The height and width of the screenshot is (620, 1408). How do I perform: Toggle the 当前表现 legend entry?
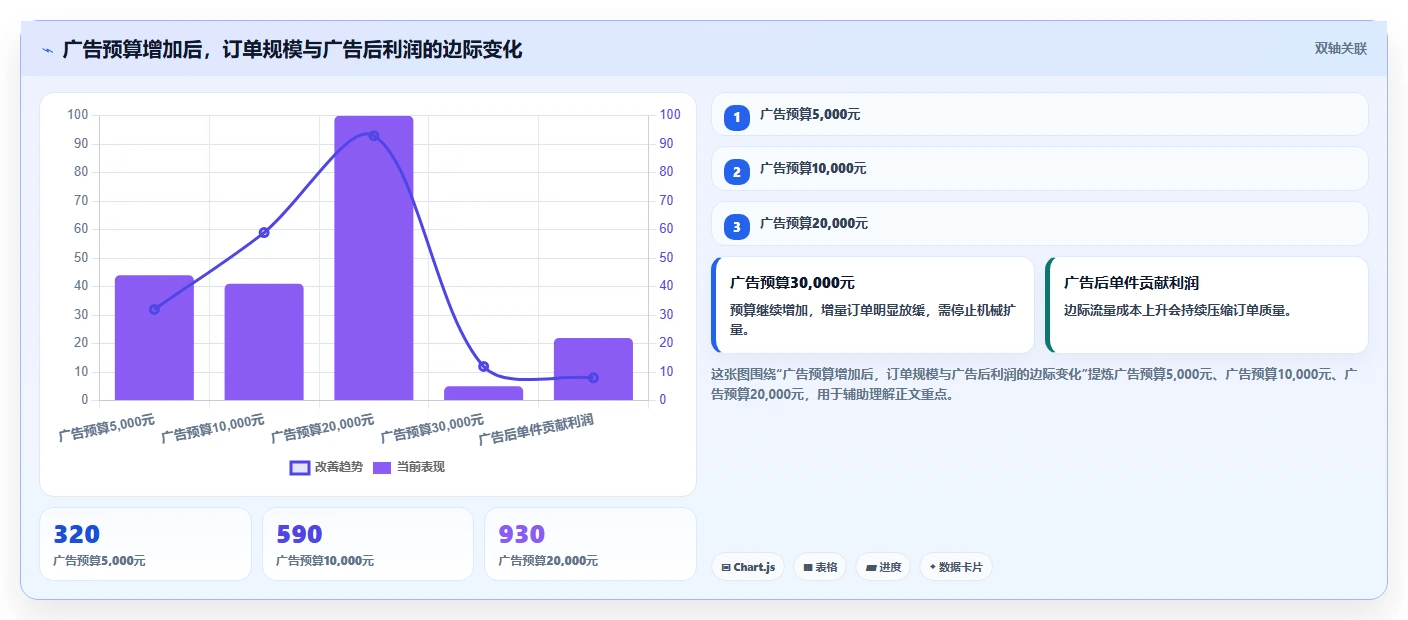click(x=409, y=467)
